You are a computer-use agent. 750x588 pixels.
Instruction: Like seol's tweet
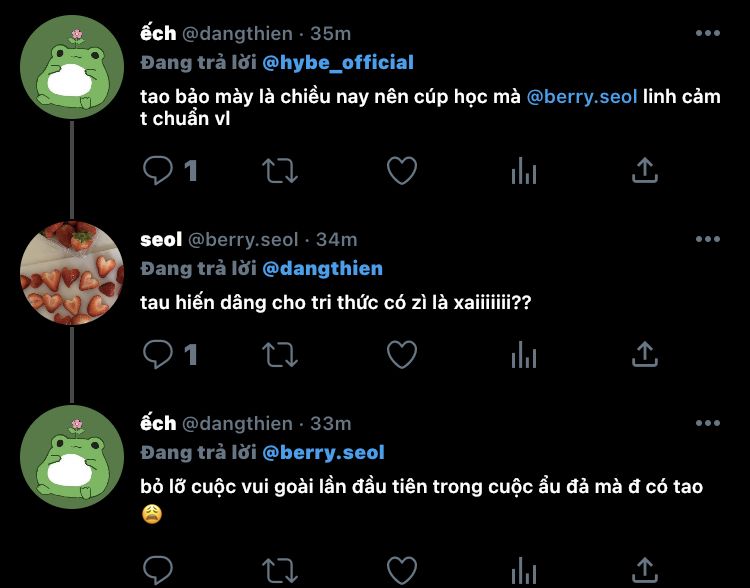tap(401, 354)
